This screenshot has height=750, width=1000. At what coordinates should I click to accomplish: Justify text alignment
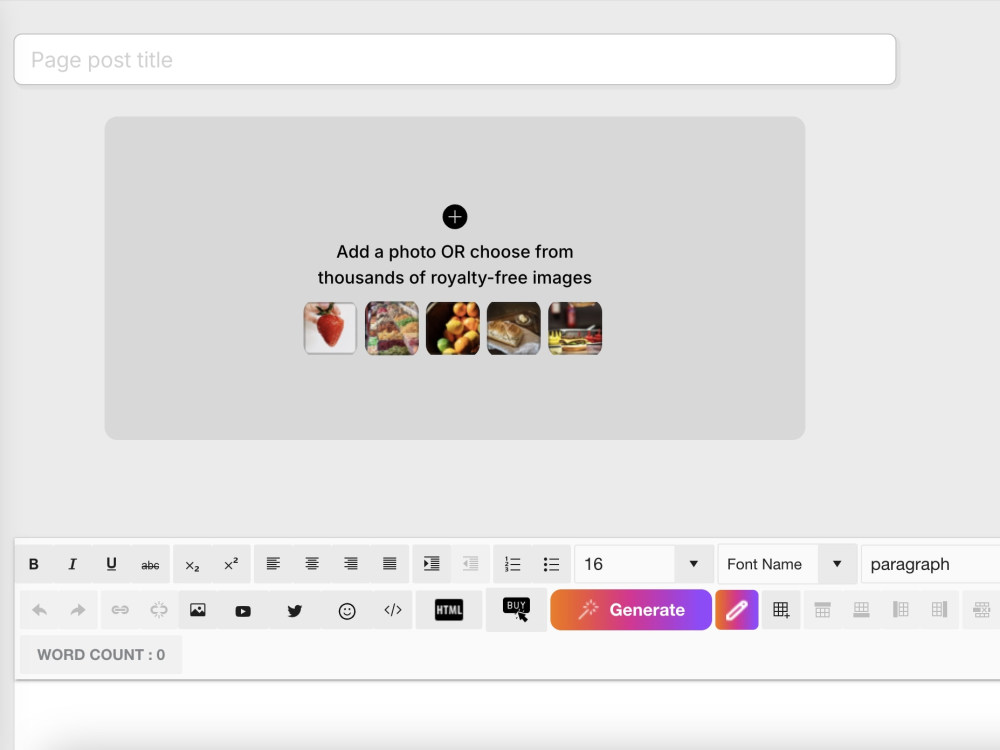pyautogui.click(x=390, y=564)
